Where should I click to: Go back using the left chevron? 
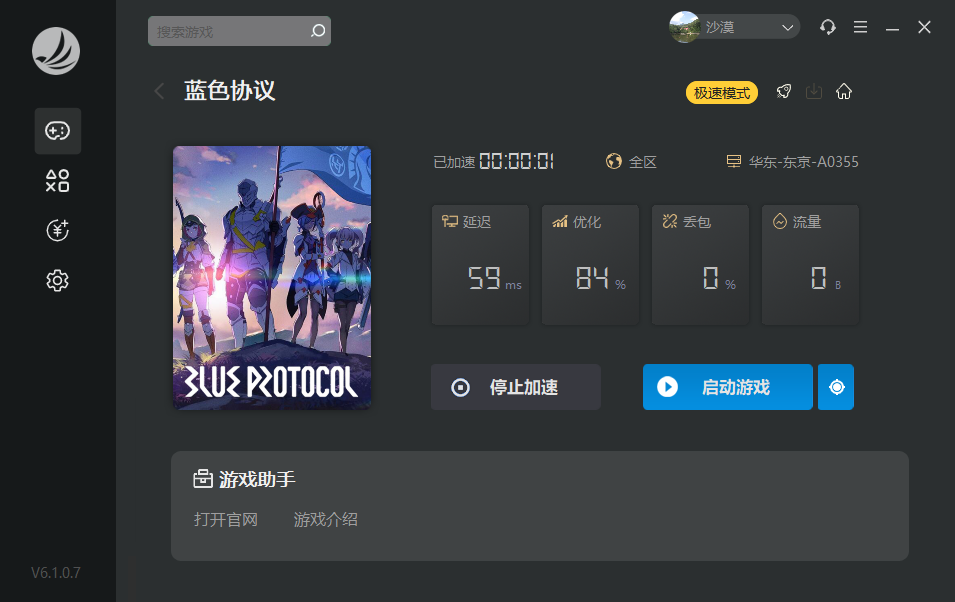coord(160,91)
